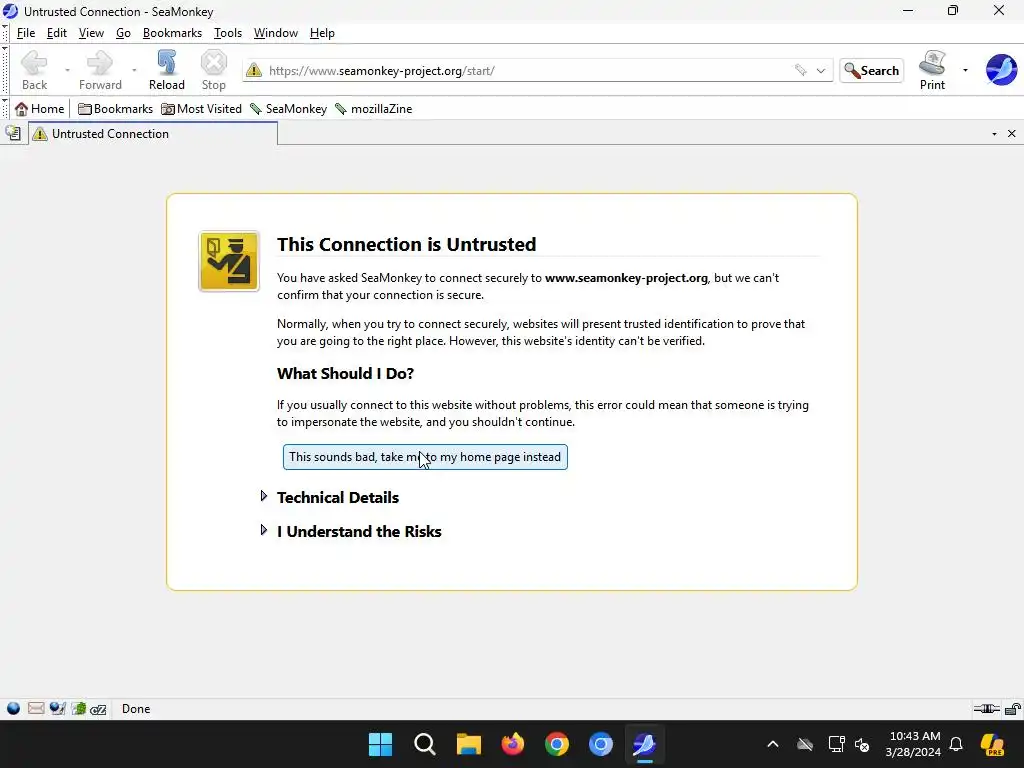Open Browser component from status bar

(13, 709)
